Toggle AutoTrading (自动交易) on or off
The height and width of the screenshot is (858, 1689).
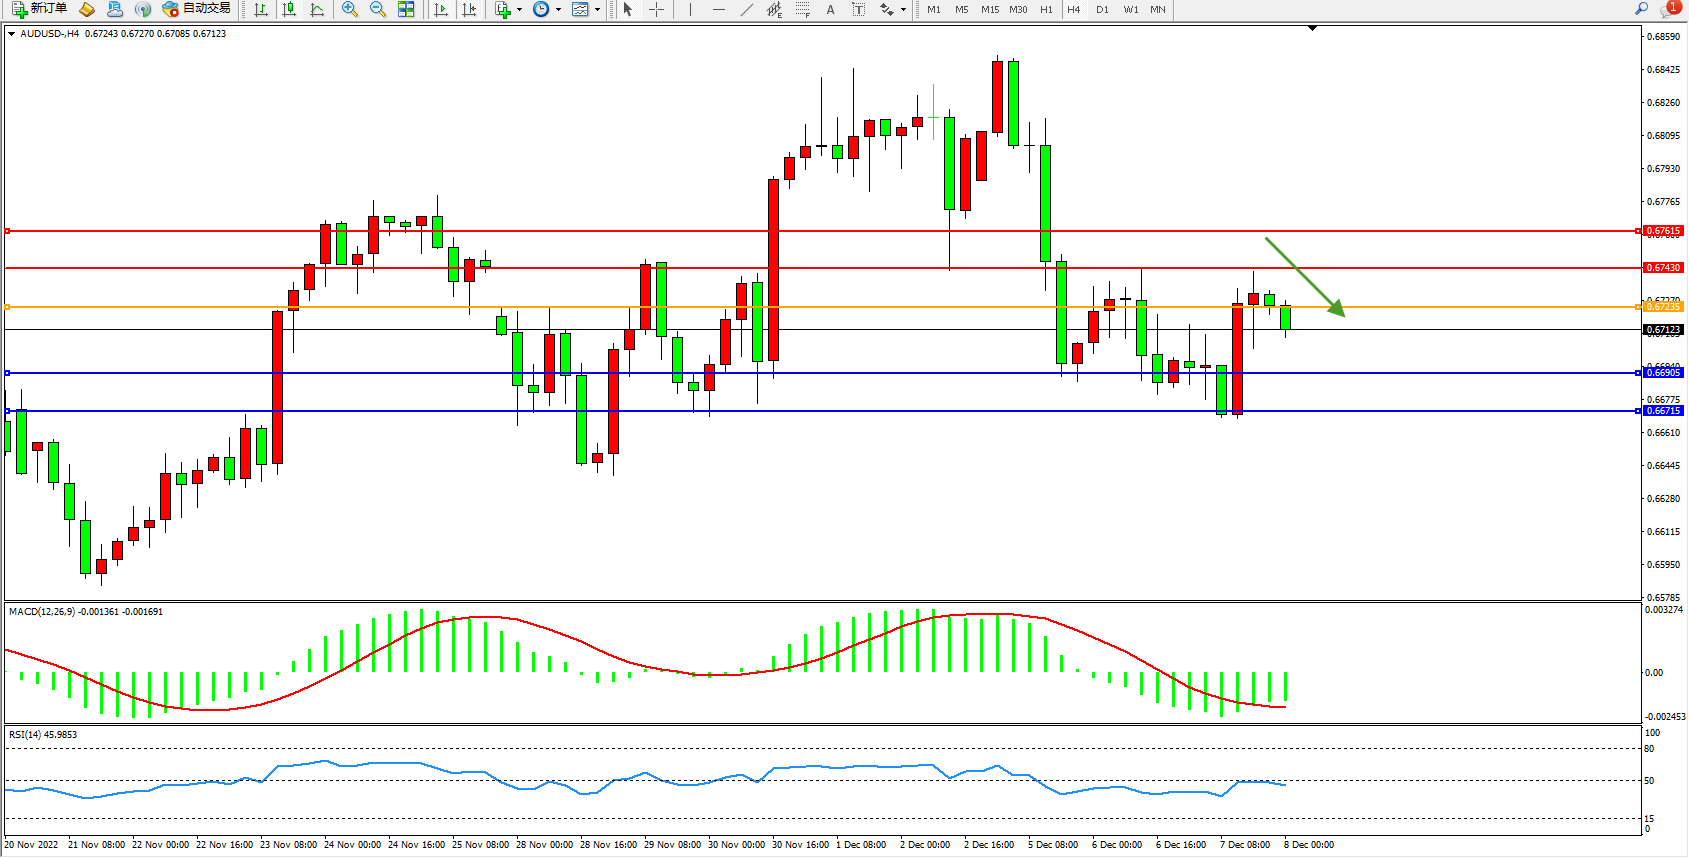pyautogui.click(x=197, y=9)
